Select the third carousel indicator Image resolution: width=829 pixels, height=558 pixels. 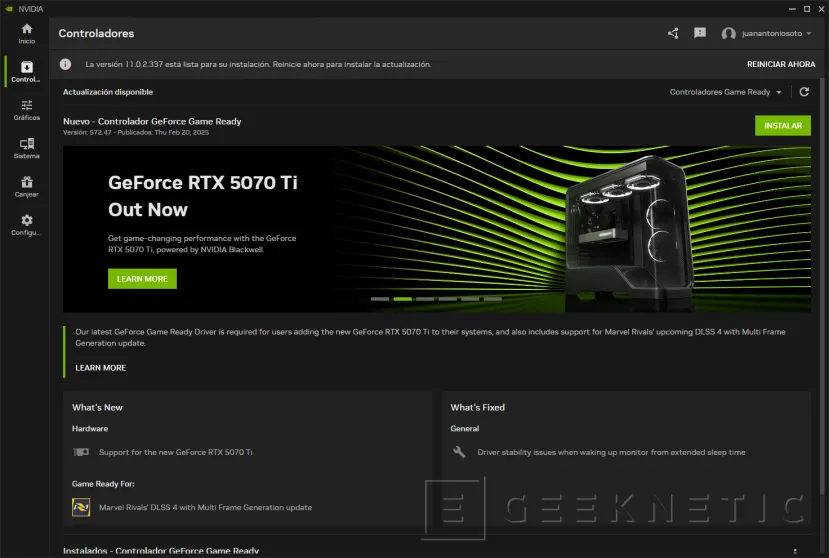pyautogui.click(x=425, y=299)
